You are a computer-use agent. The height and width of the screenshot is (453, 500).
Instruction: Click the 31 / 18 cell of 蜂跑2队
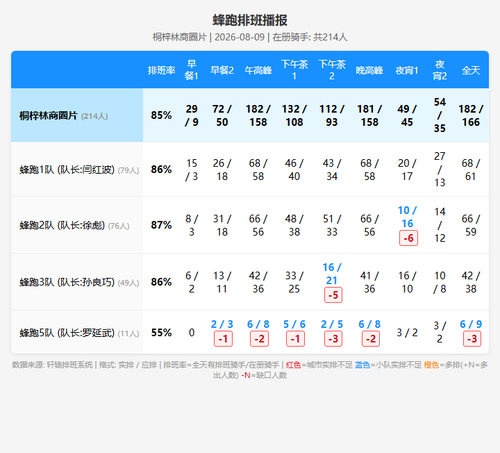tap(222, 225)
